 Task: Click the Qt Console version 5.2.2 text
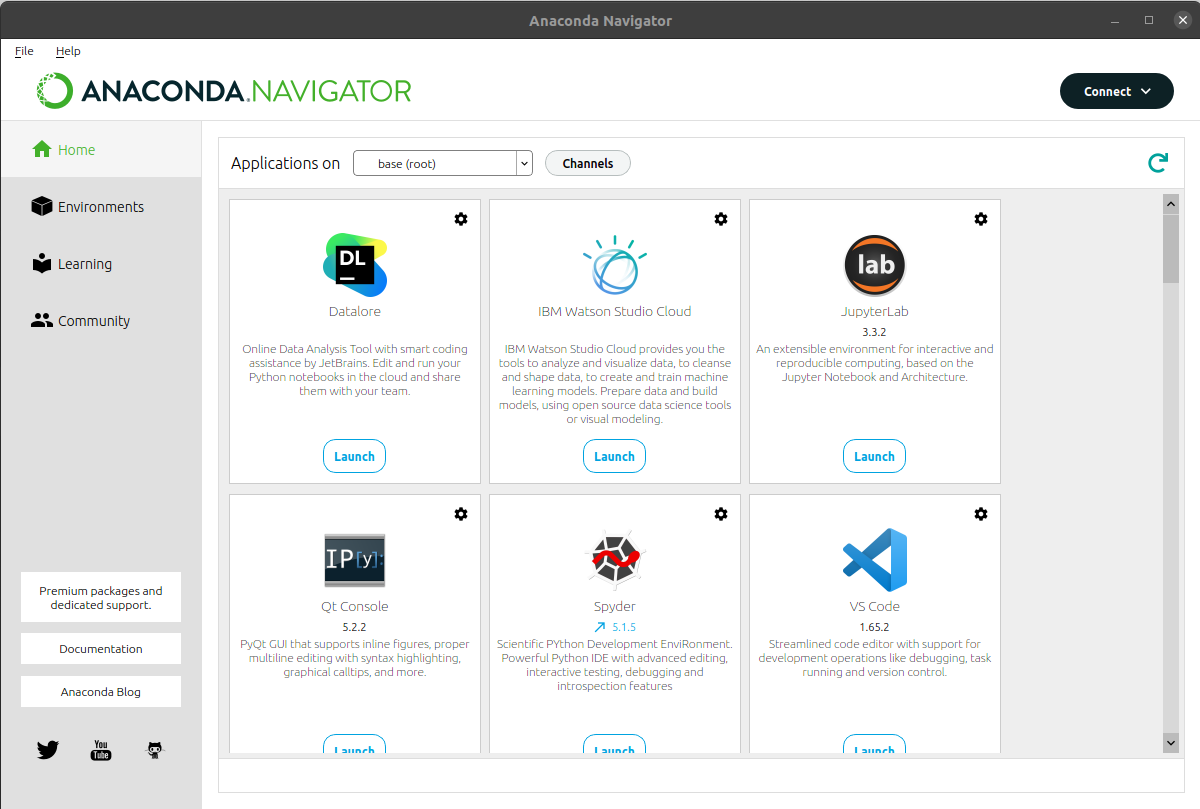click(x=355, y=627)
